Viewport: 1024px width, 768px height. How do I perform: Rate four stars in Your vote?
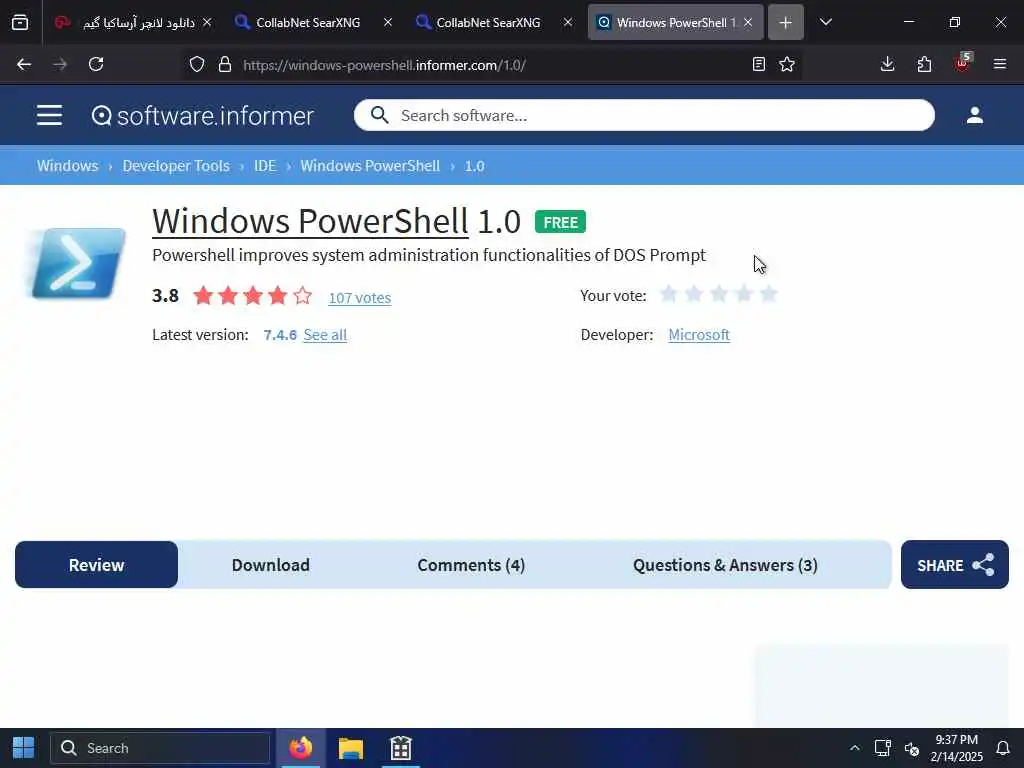point(744,295)
